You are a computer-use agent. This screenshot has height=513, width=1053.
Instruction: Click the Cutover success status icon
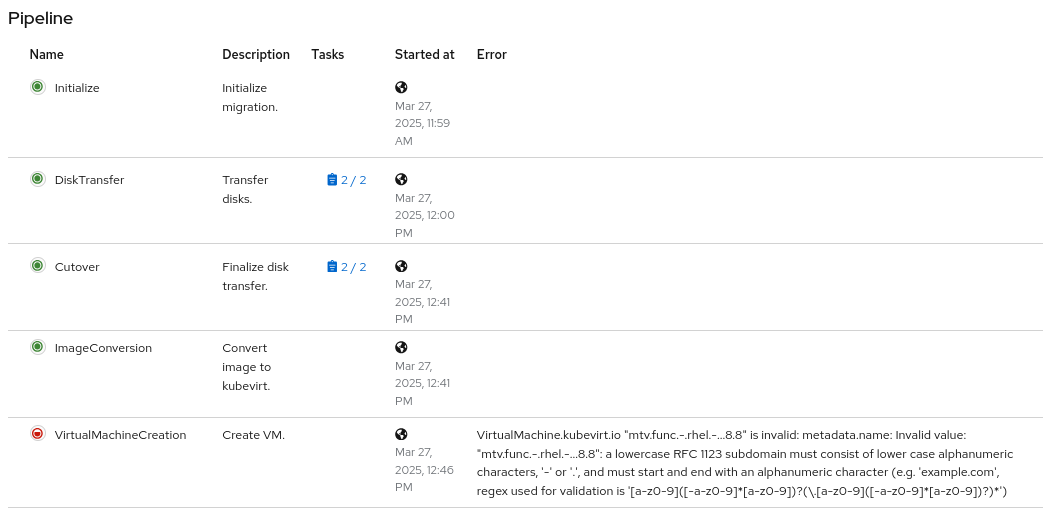(37, 266)
